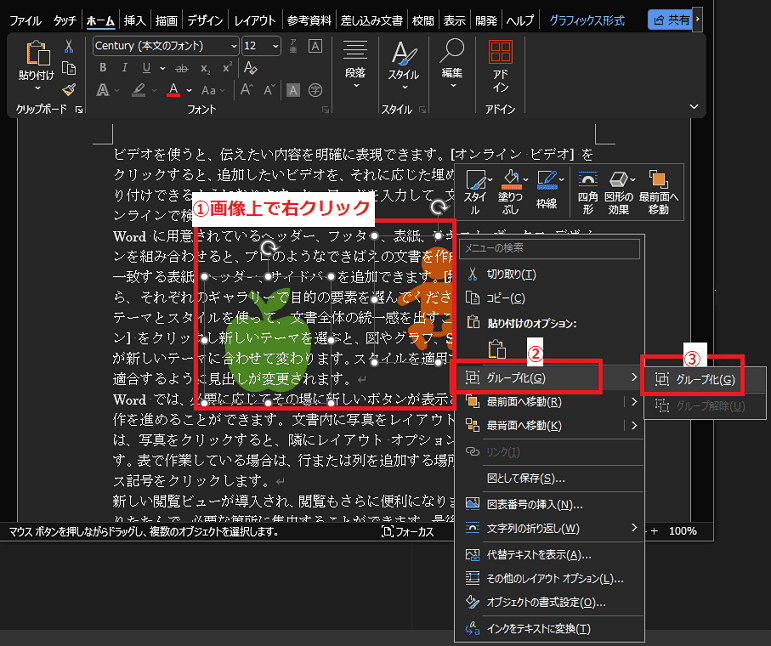Click the red font color button
The height and width of the screenshot is (646, 771).
(173, 90)
